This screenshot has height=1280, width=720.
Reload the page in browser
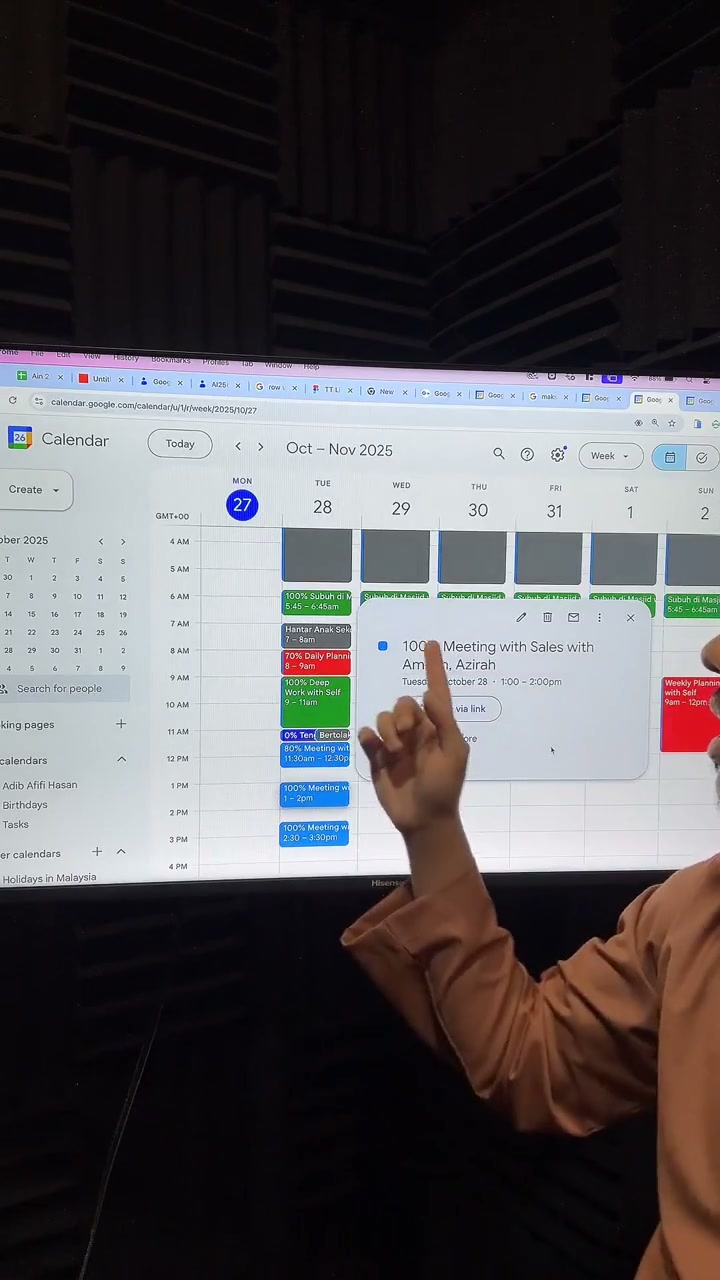tap(12, 401)
